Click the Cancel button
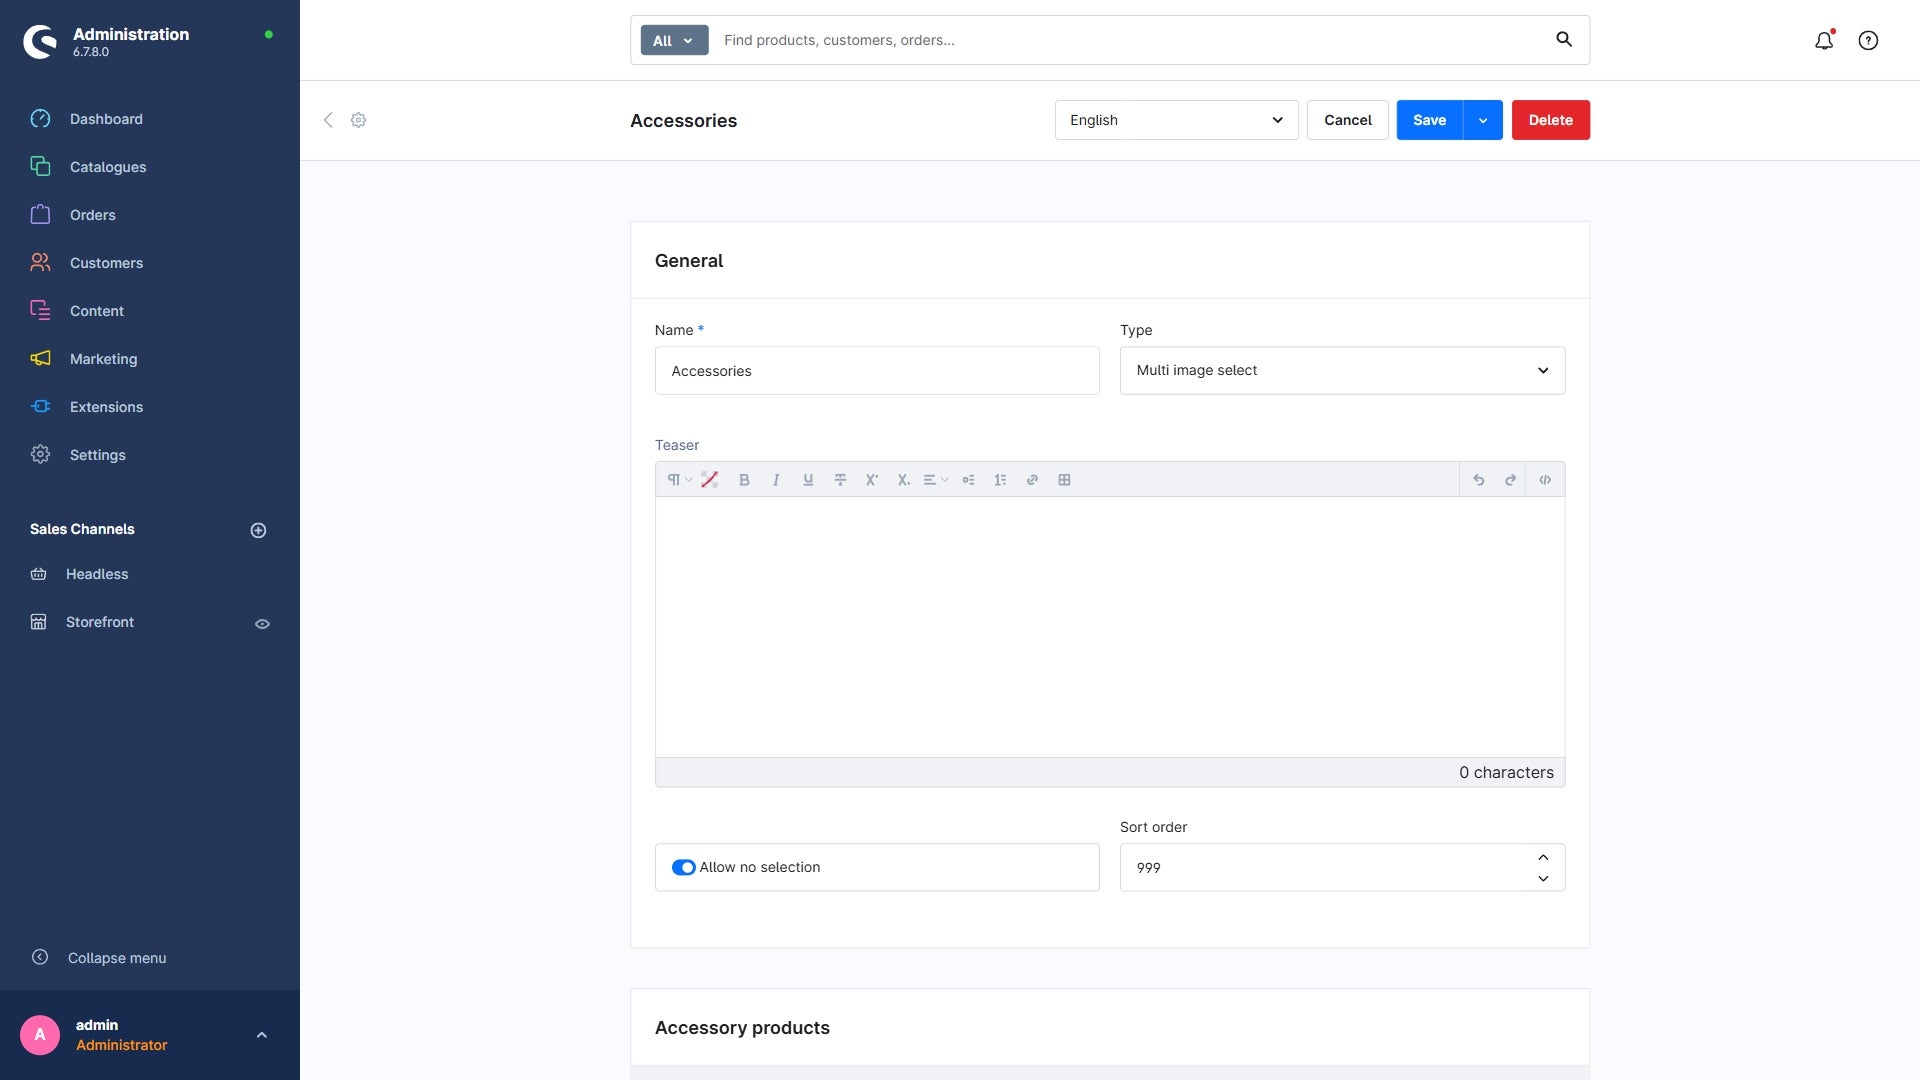The width and height of the screenshot is (1920, 1080). pos(1347,120)
